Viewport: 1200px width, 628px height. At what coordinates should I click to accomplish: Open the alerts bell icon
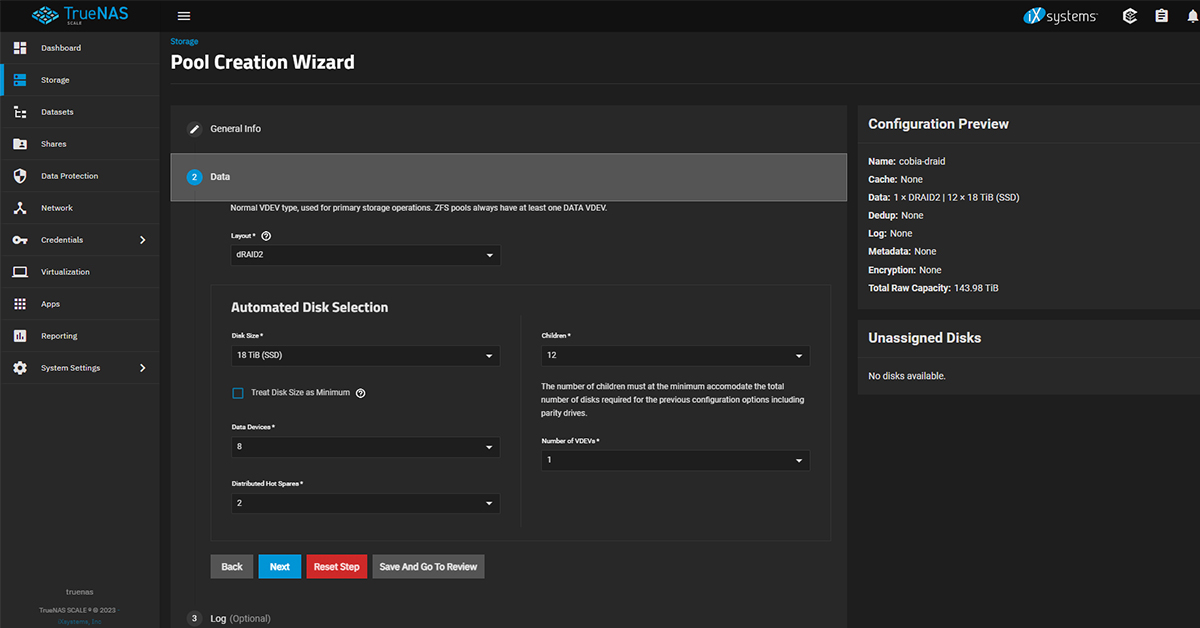(1191, 16)
